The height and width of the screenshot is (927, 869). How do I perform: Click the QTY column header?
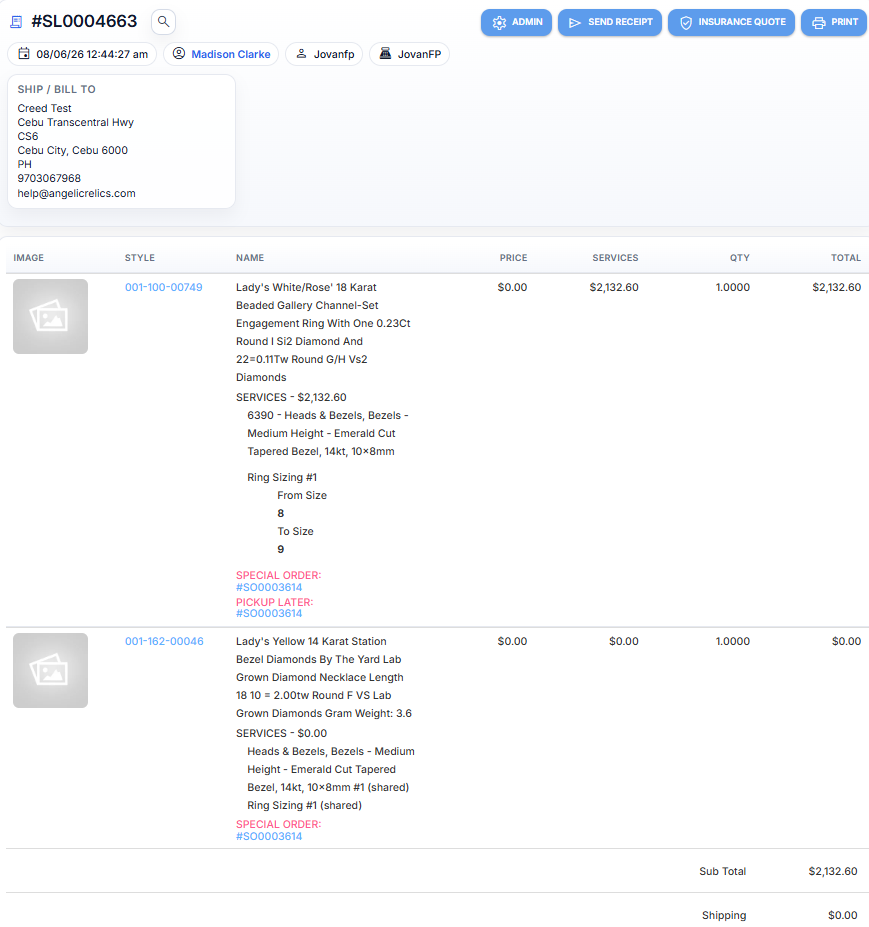point(739,258)
